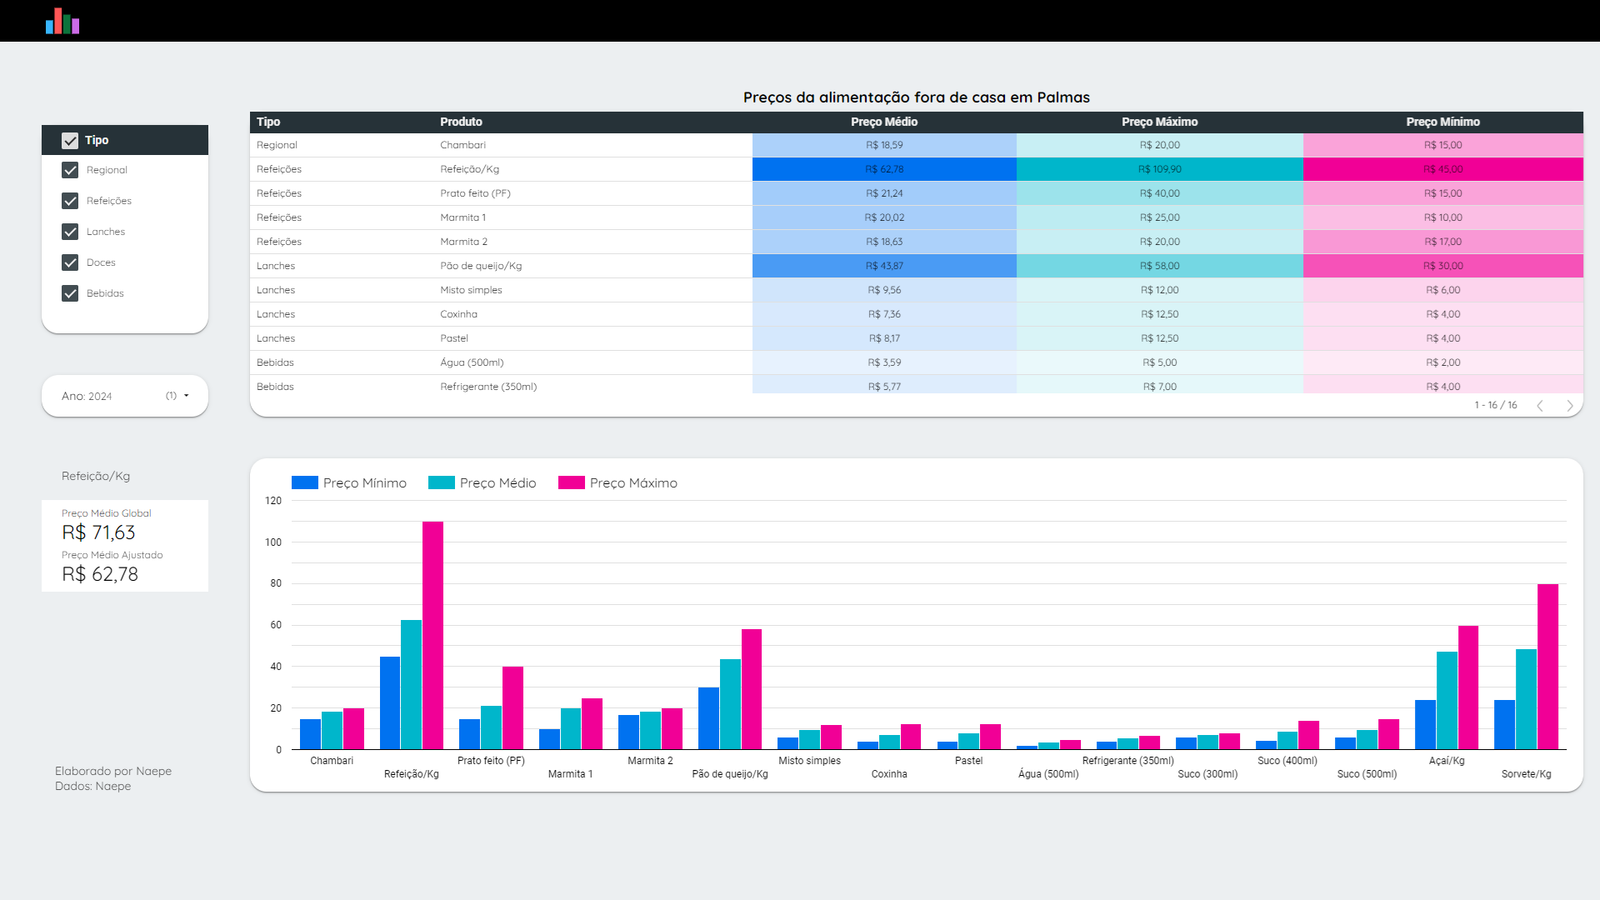Viewport: 1600px width, 900px height.
Task: Uncheck the Bebidas filter checkbox
Action: coord(70,294)
